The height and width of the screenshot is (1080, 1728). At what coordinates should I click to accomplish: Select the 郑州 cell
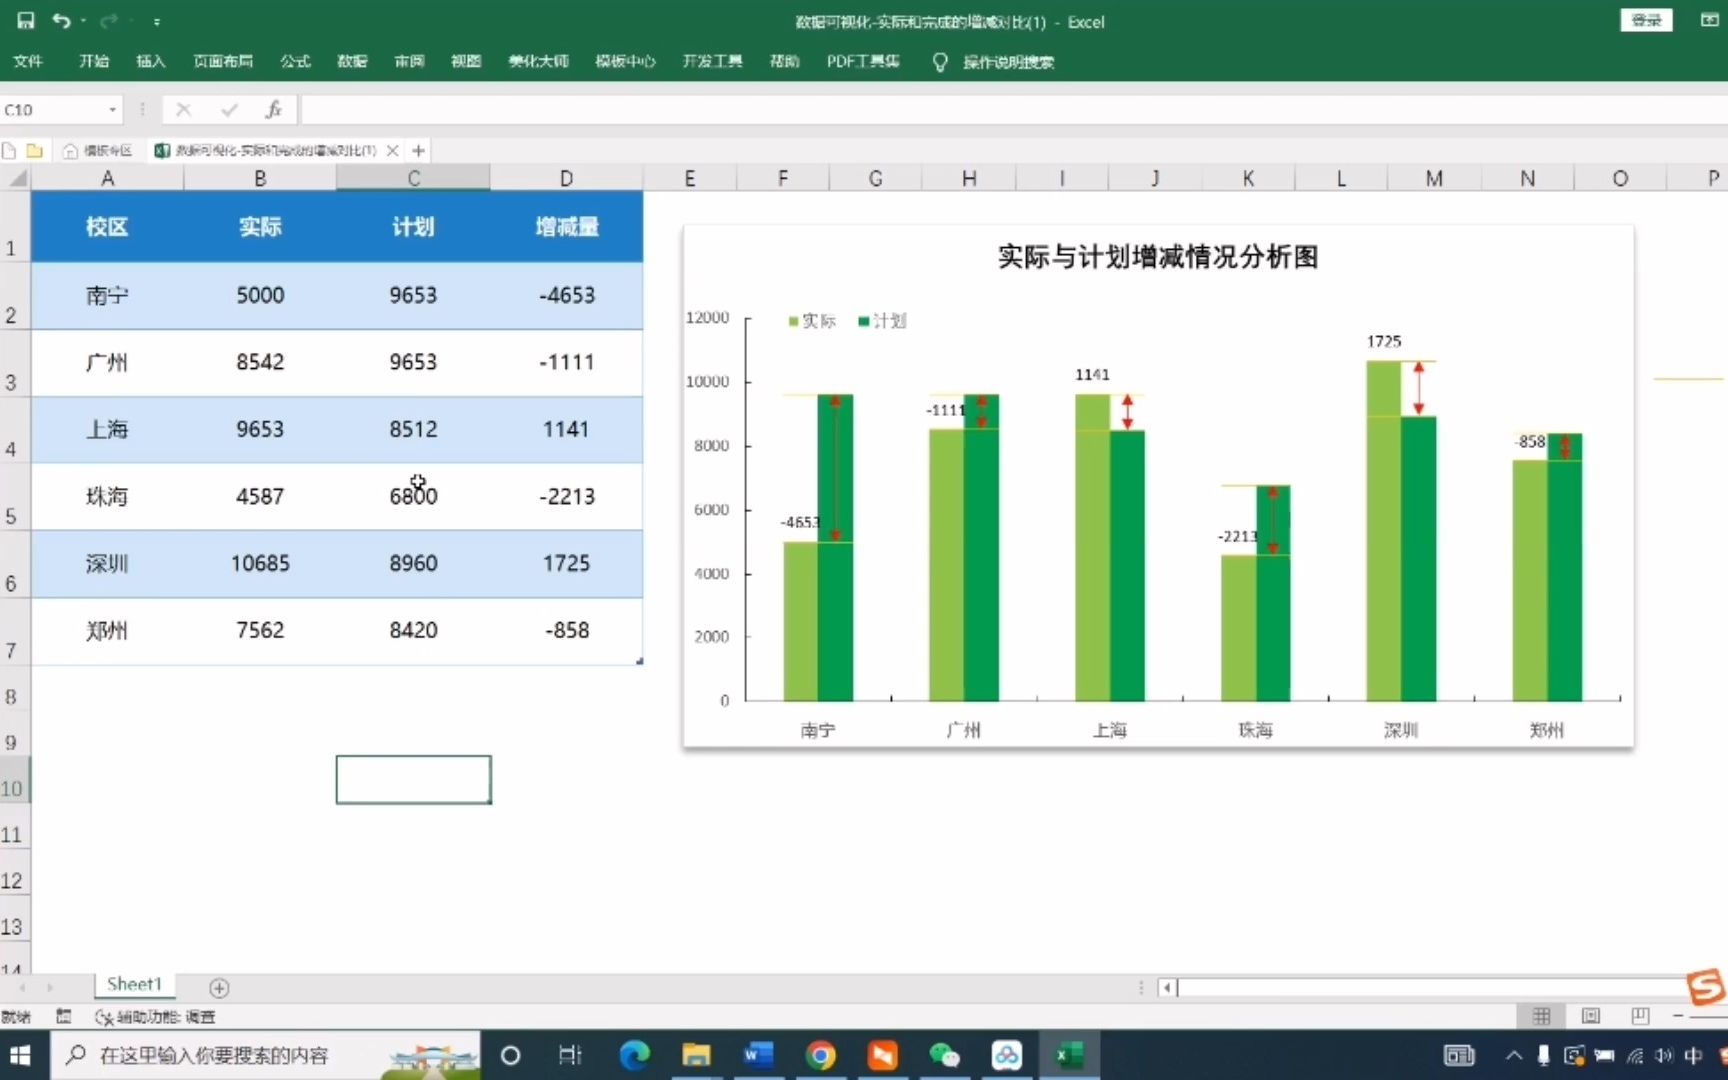tap(107, 631)
